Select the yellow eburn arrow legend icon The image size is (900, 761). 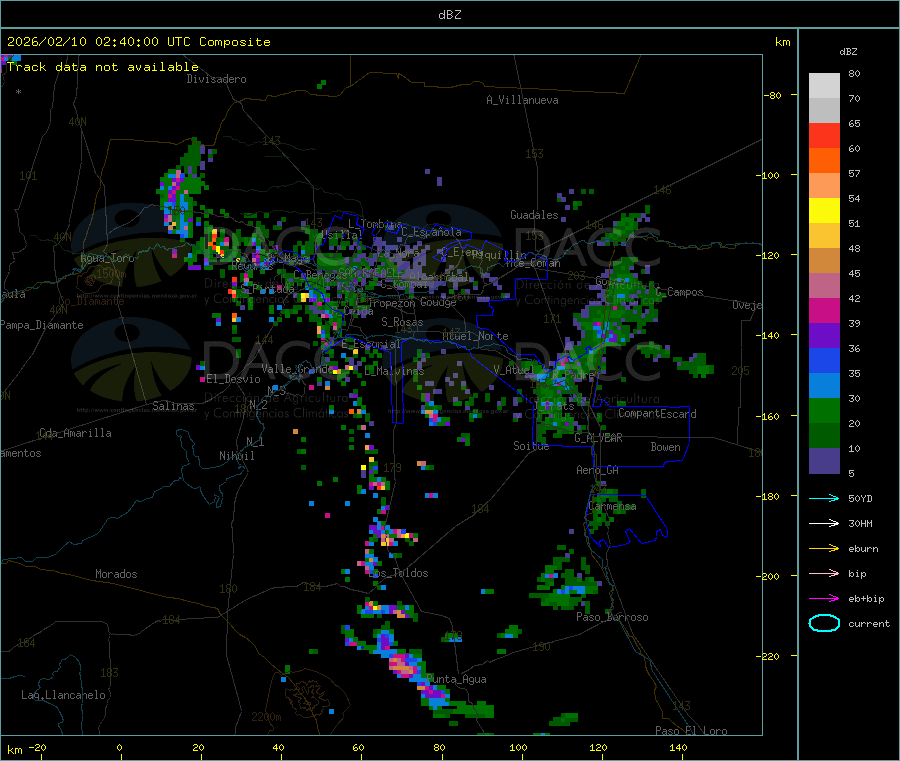click(824, 549)
